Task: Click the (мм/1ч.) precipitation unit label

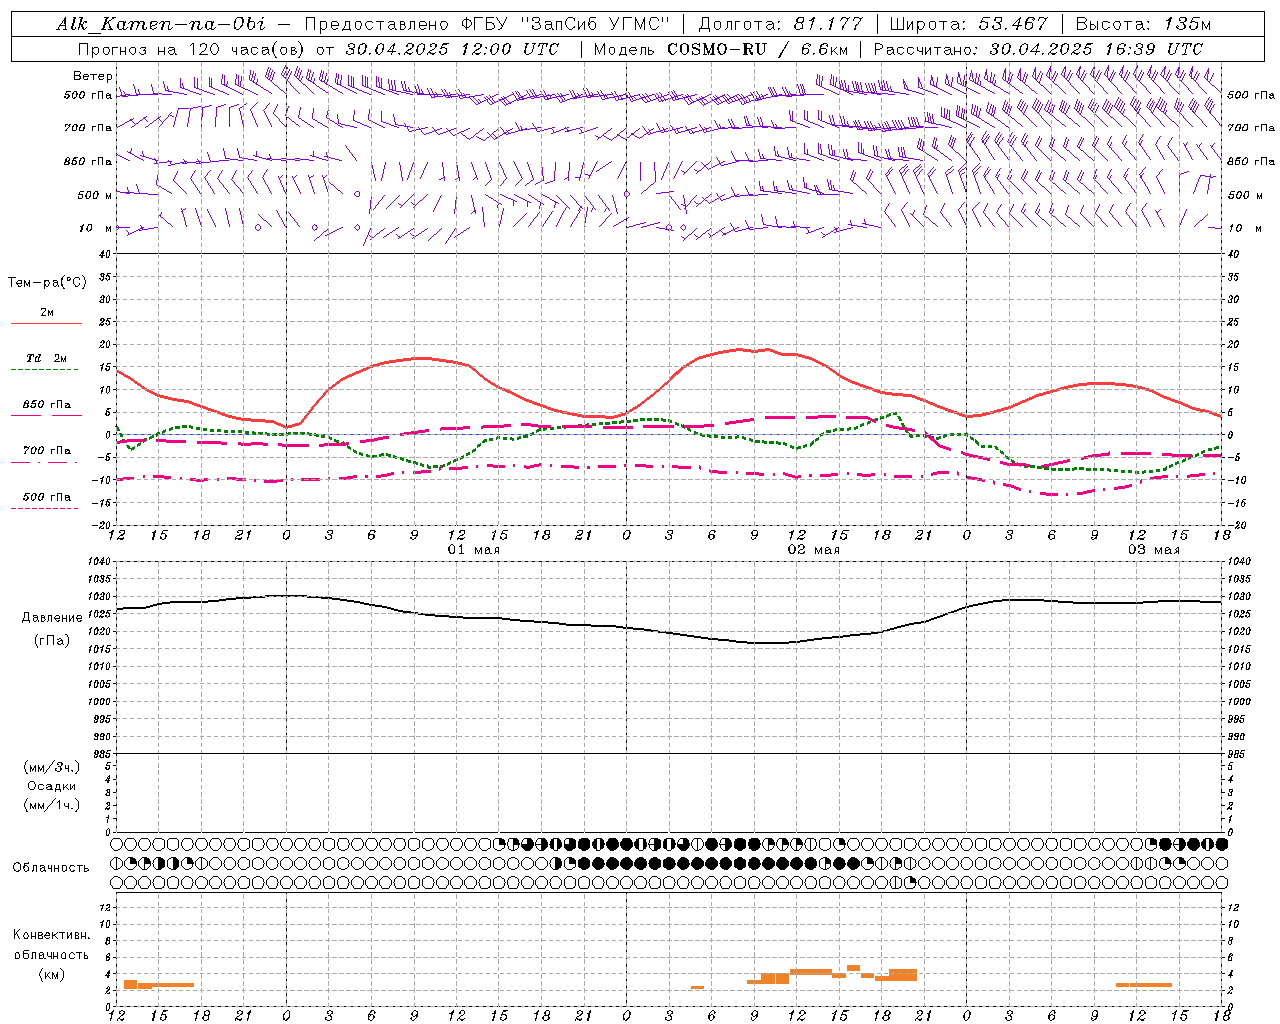Action: (x=51, y=805)
